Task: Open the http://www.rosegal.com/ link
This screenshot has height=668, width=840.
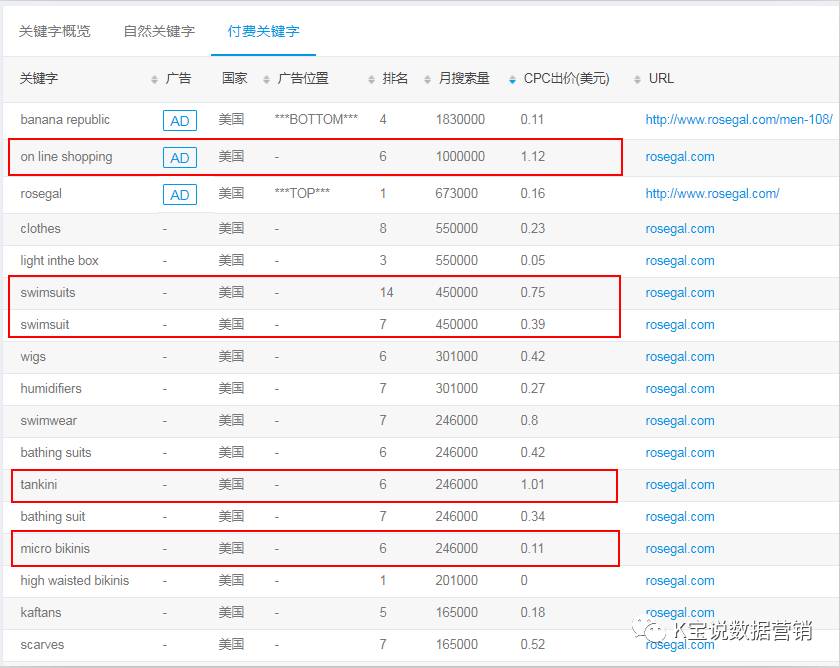Action: pos(712,193)
